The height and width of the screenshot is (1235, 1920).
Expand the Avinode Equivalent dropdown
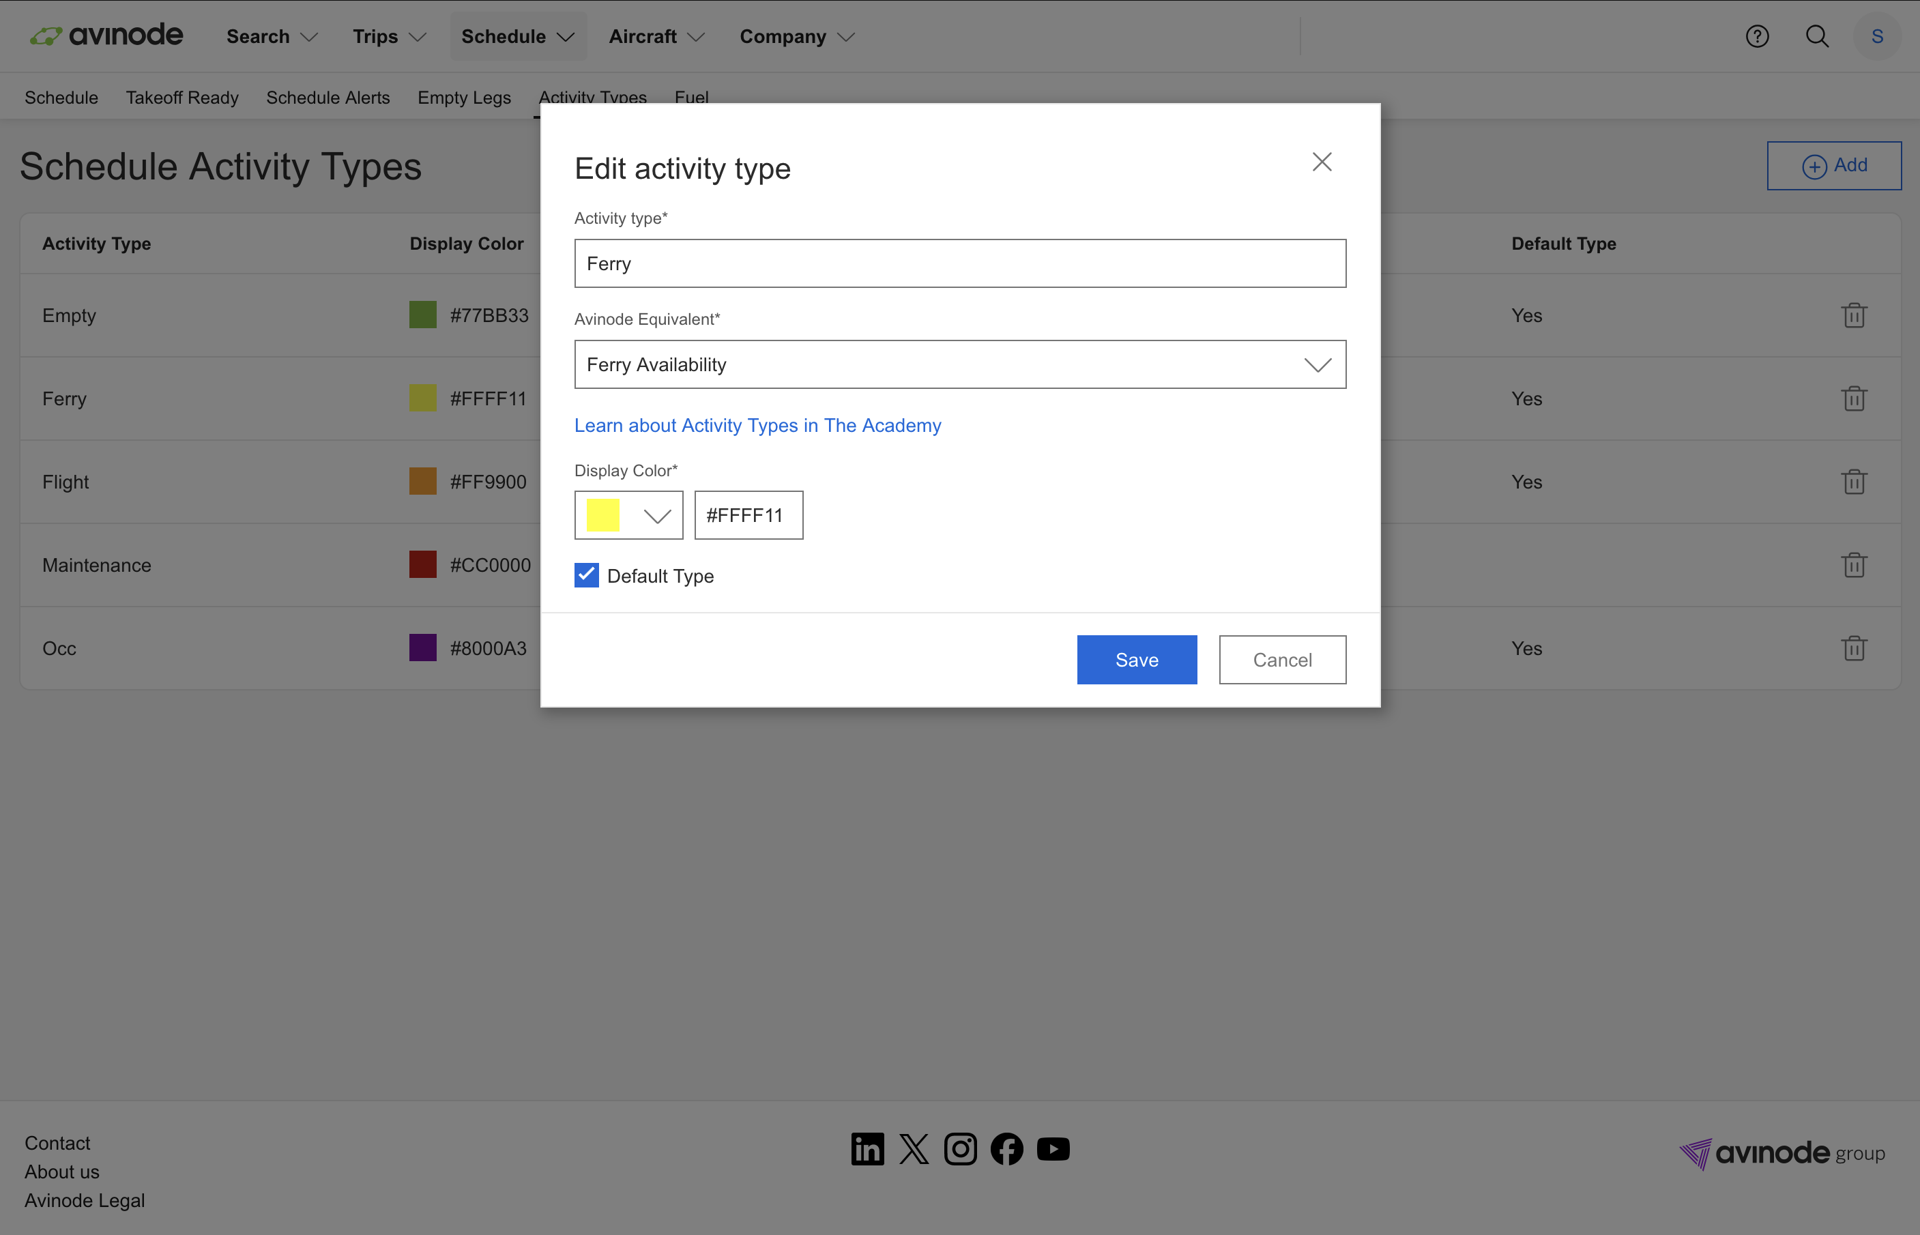pos(959,365)
